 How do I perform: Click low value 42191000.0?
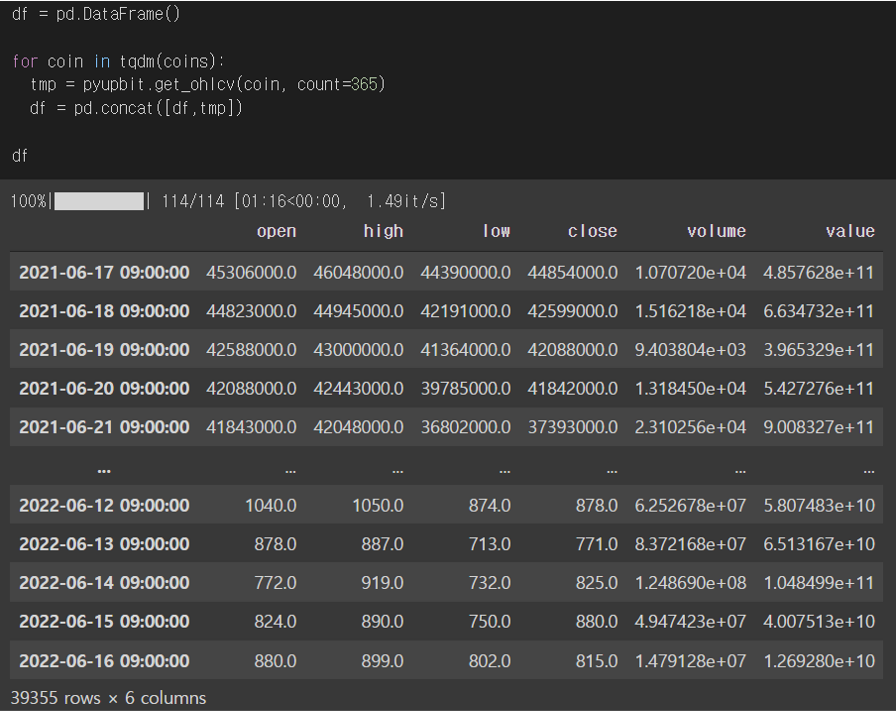pyautogui.click(x=466, y=311)
